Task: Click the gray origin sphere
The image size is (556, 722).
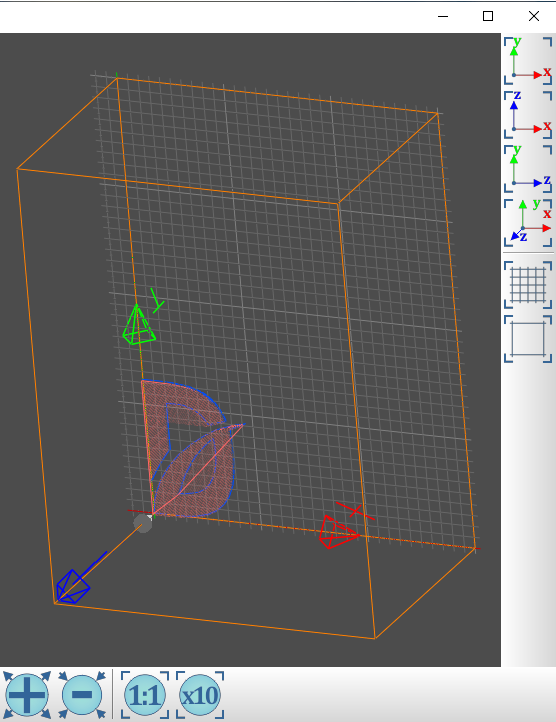Action: click(x=143, y=524)
